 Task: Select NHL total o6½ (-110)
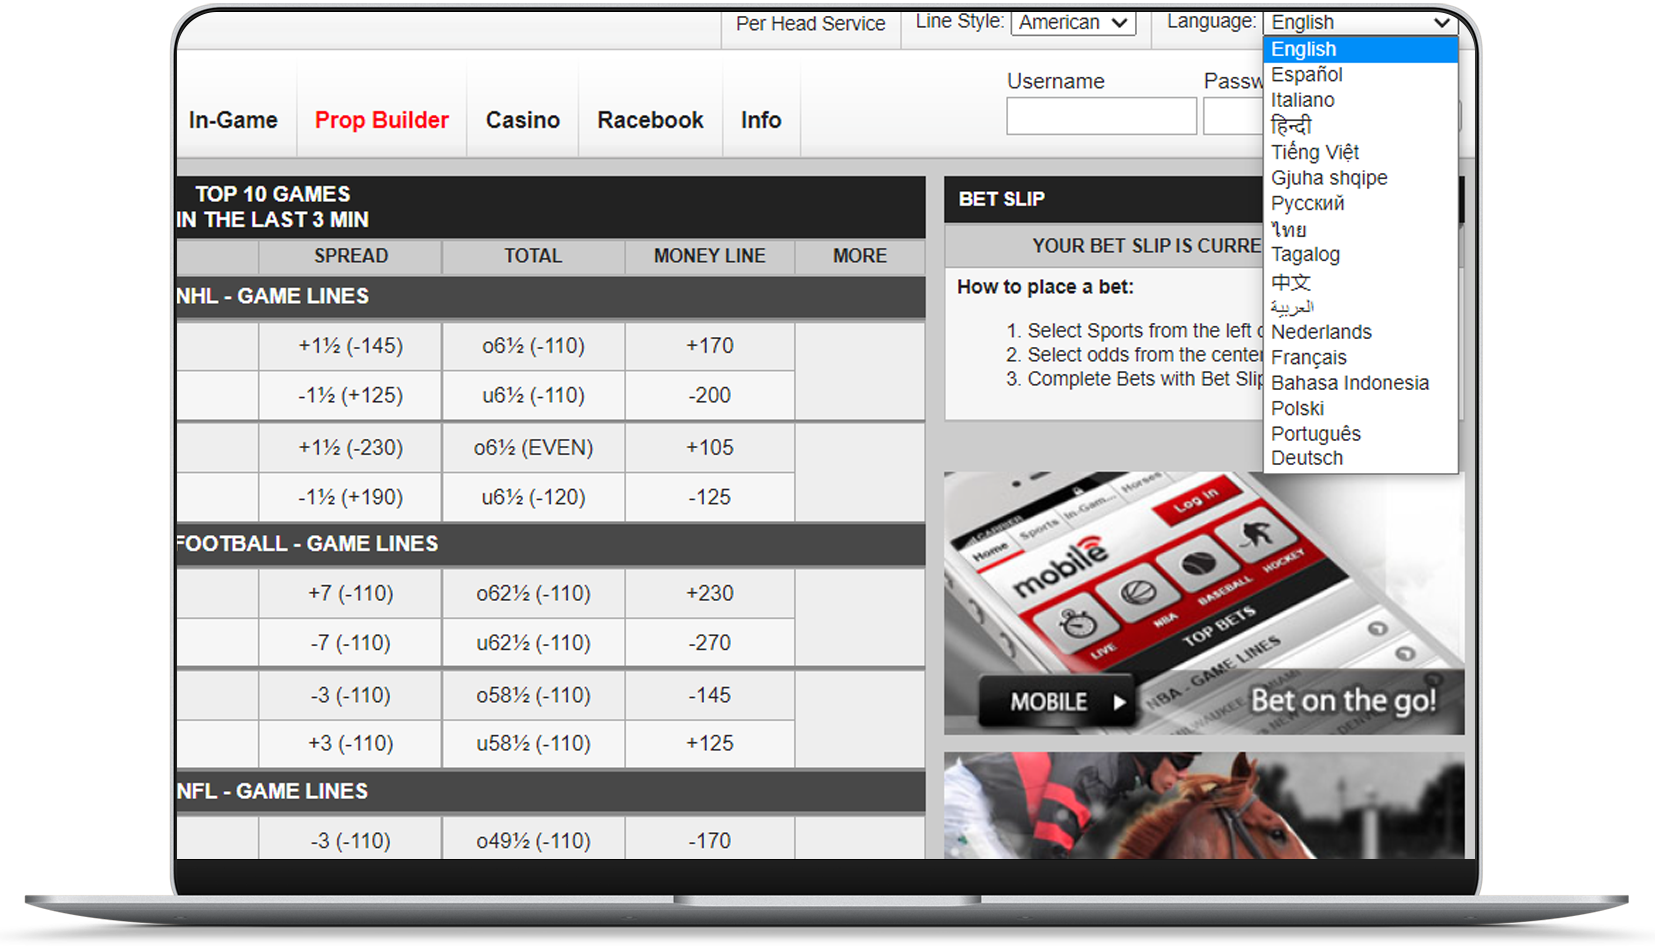pos(533,346)
